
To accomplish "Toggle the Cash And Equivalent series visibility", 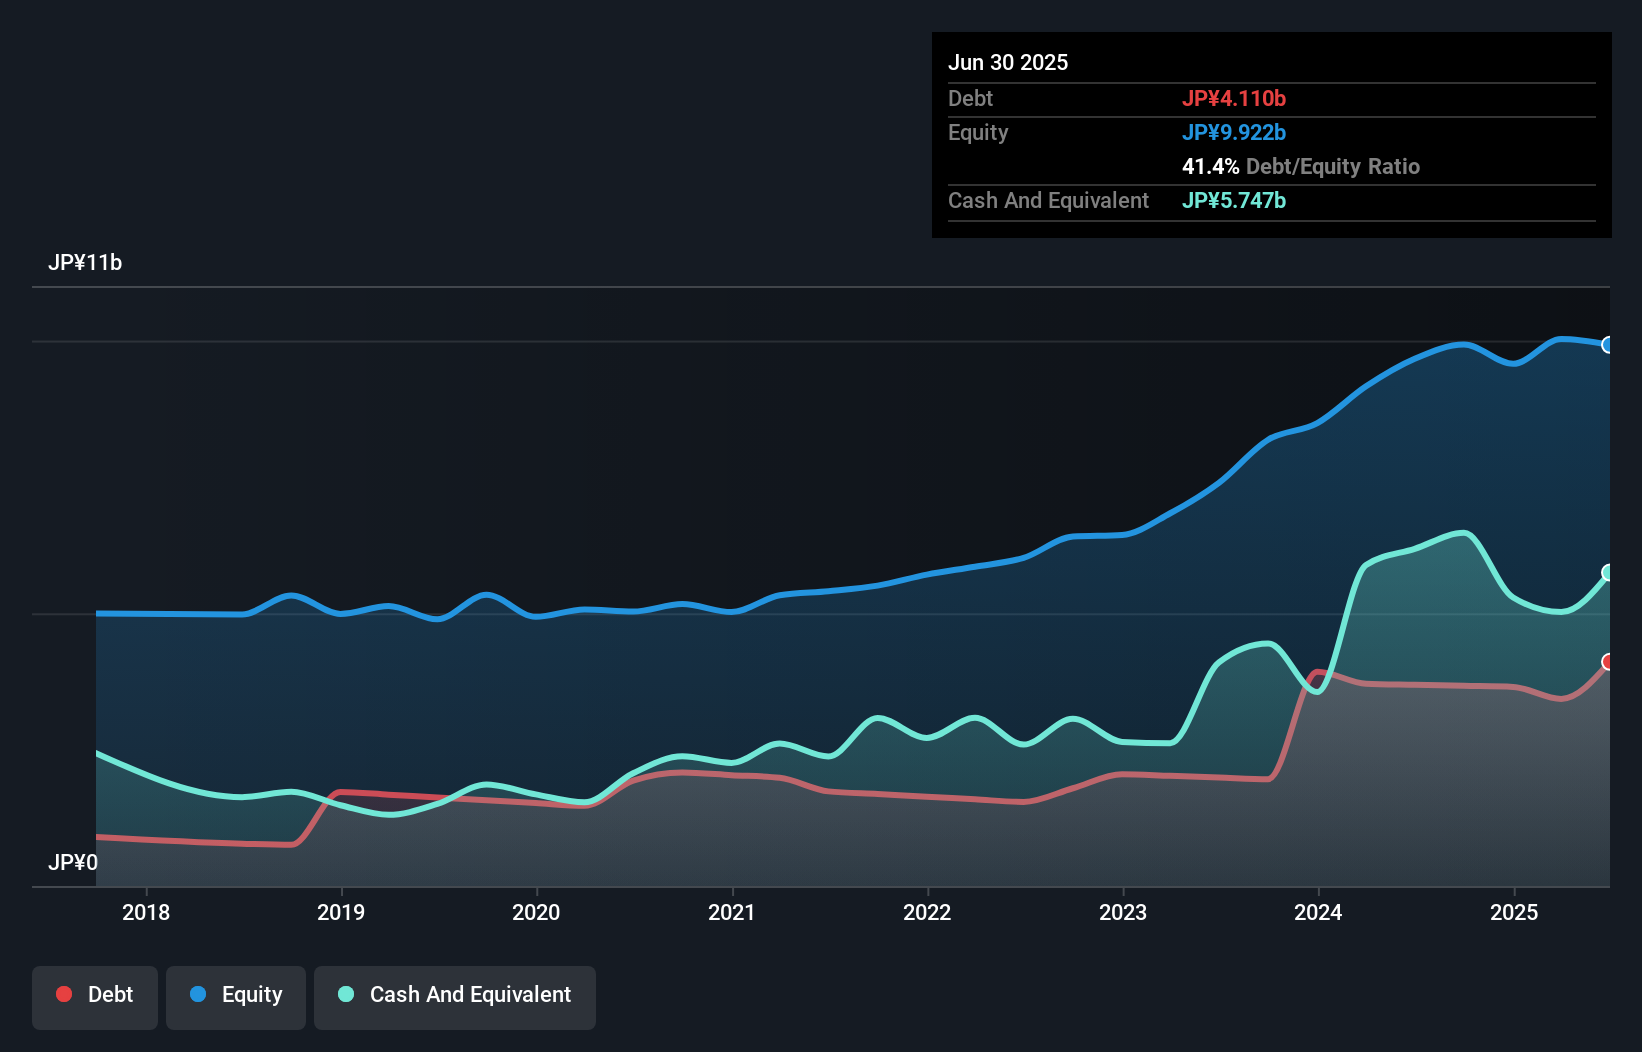I will [455, 996].
